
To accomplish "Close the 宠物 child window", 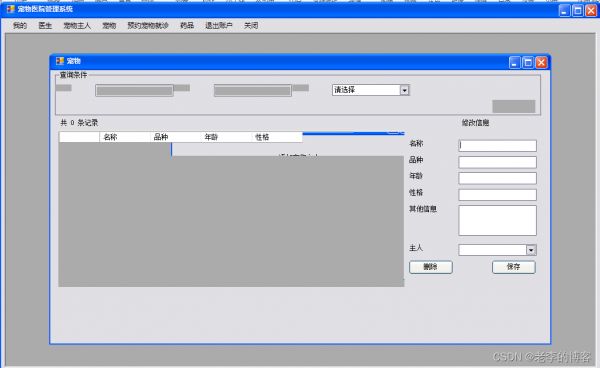I will (x=541, y=62).
